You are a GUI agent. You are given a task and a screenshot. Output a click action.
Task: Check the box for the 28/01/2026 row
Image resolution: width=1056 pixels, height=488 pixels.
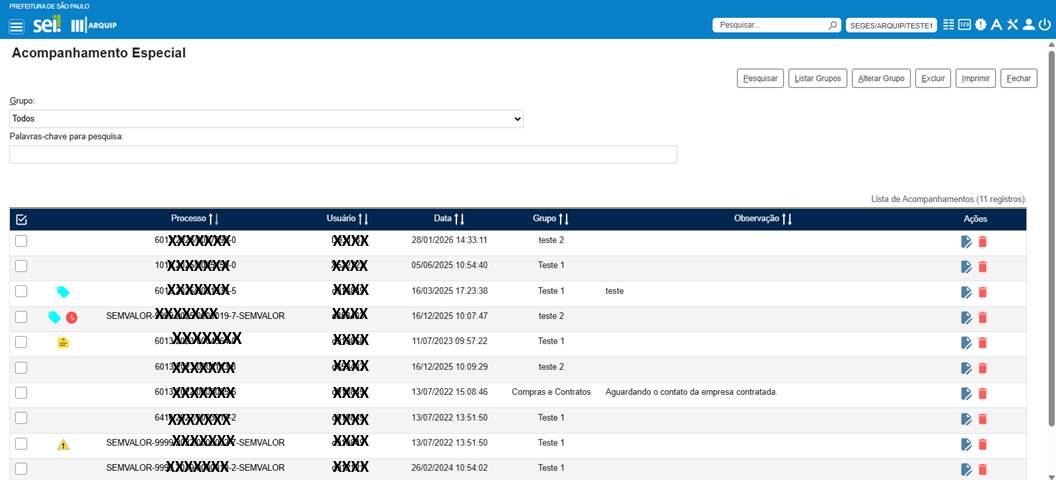[x=21, y=241]
